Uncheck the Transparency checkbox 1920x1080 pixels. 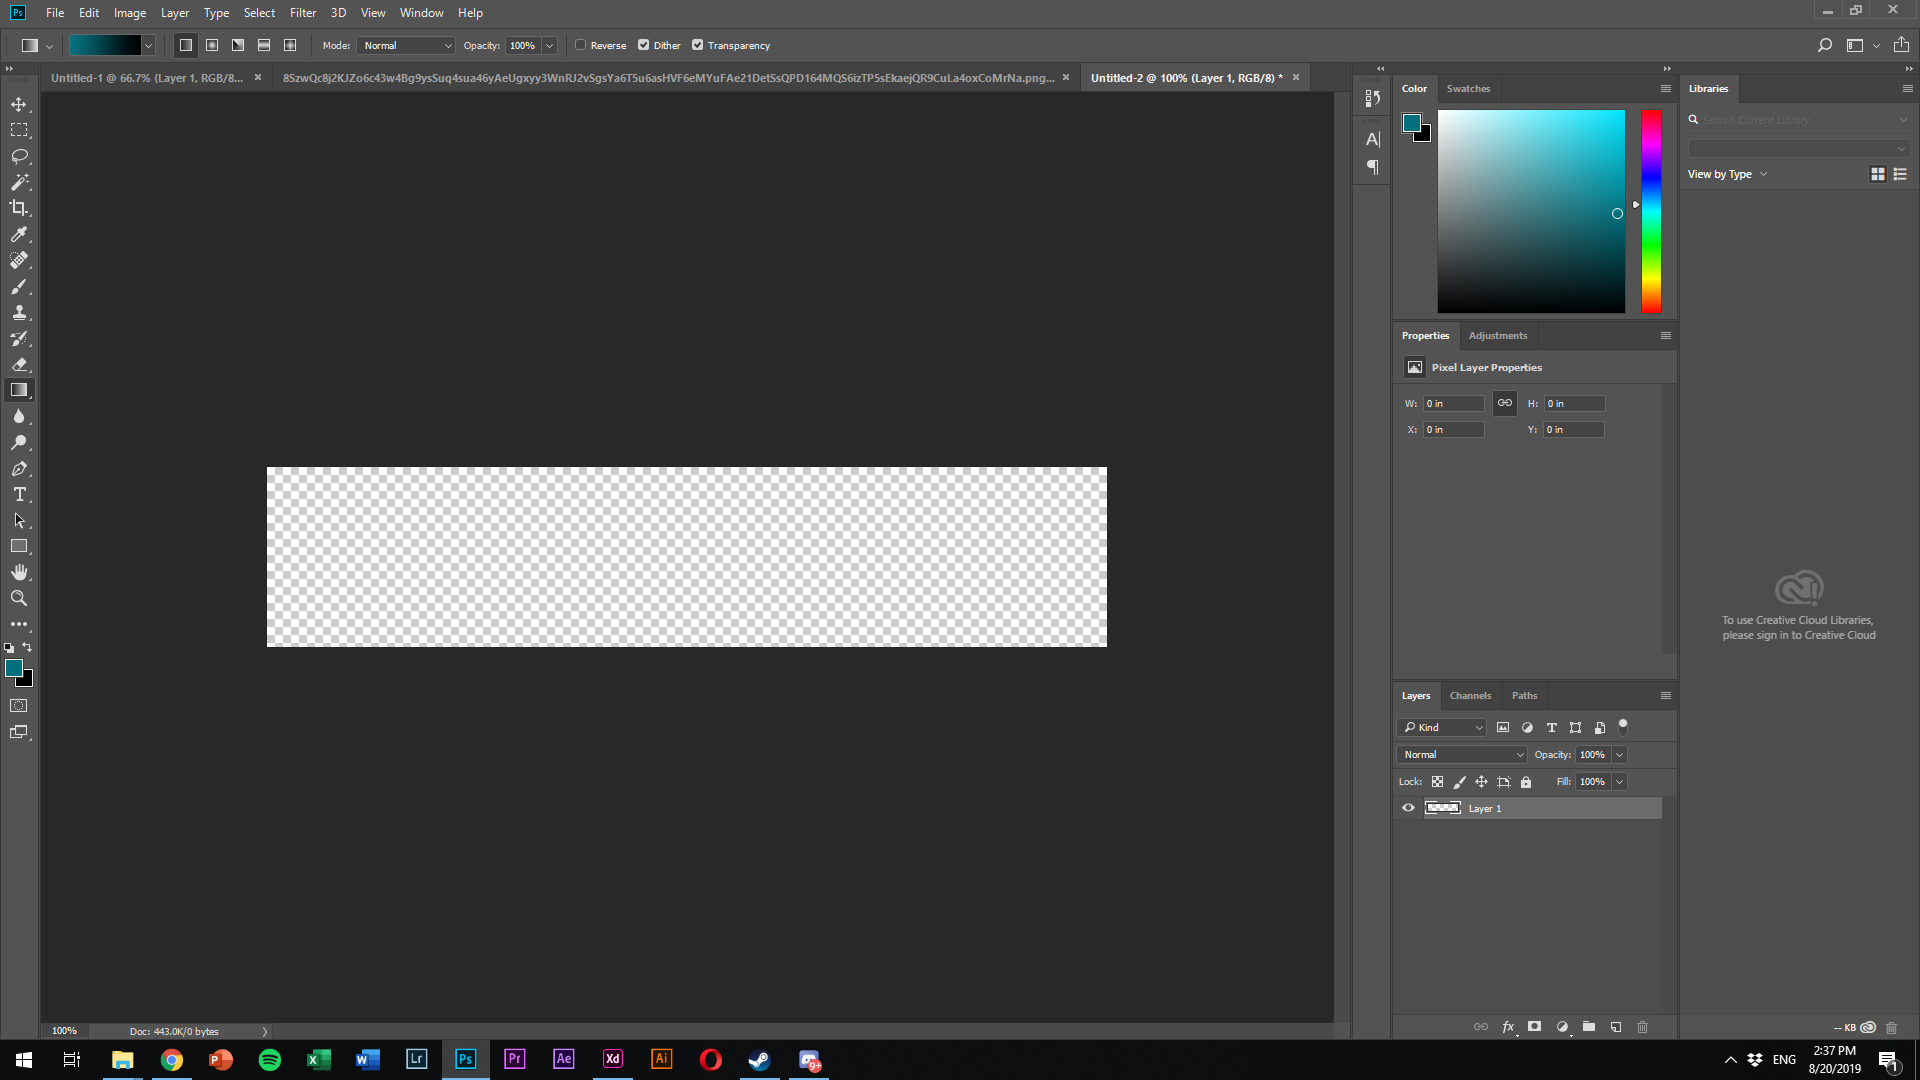click(x=697, y=45)
